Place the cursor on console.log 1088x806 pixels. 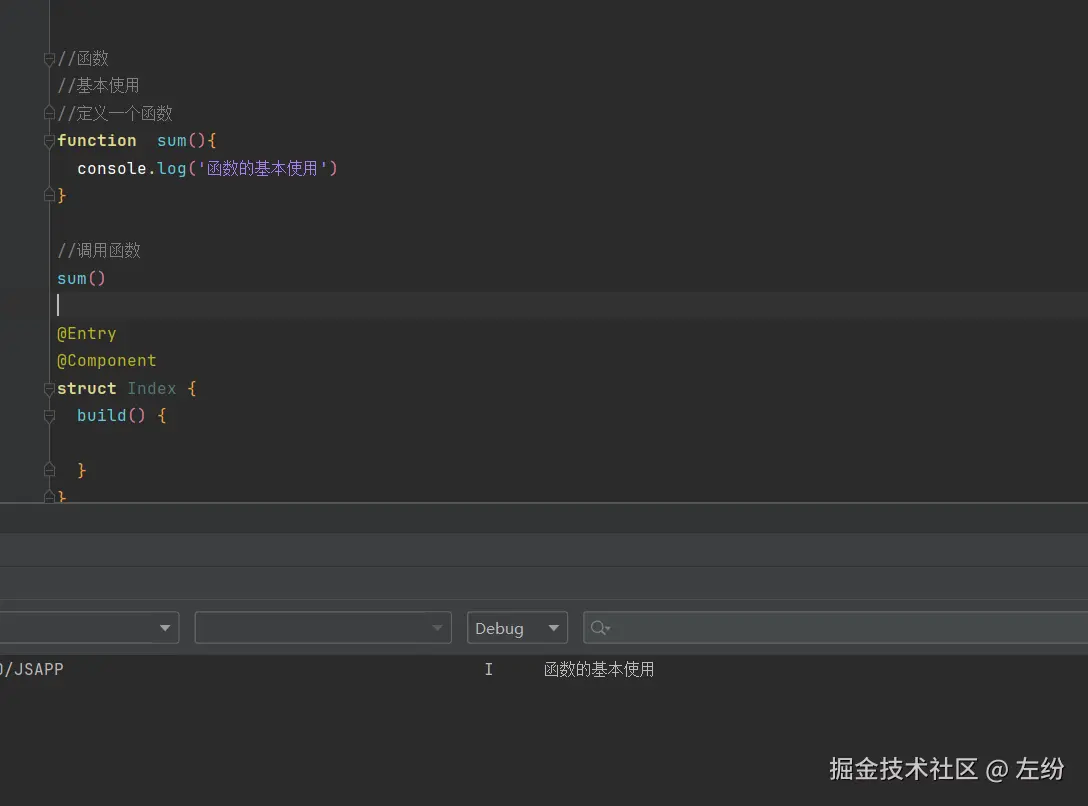coord(132,169)
